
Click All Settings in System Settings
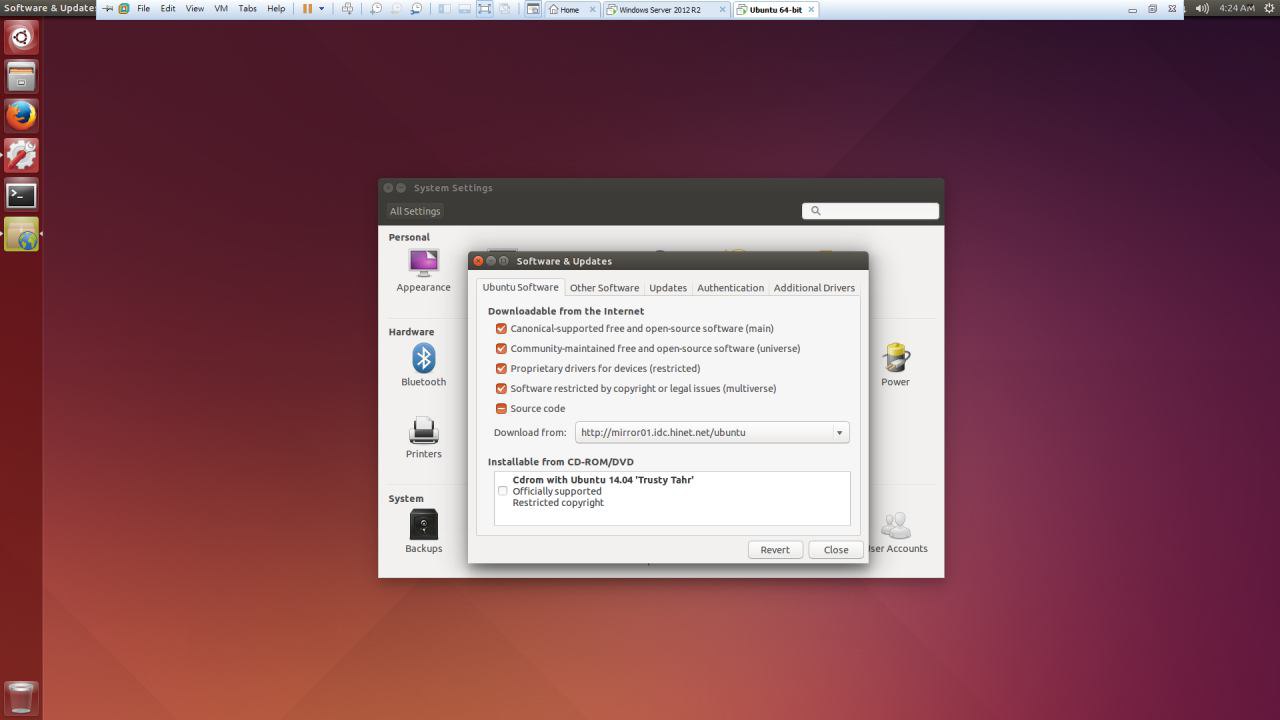(x=415, y=211)
